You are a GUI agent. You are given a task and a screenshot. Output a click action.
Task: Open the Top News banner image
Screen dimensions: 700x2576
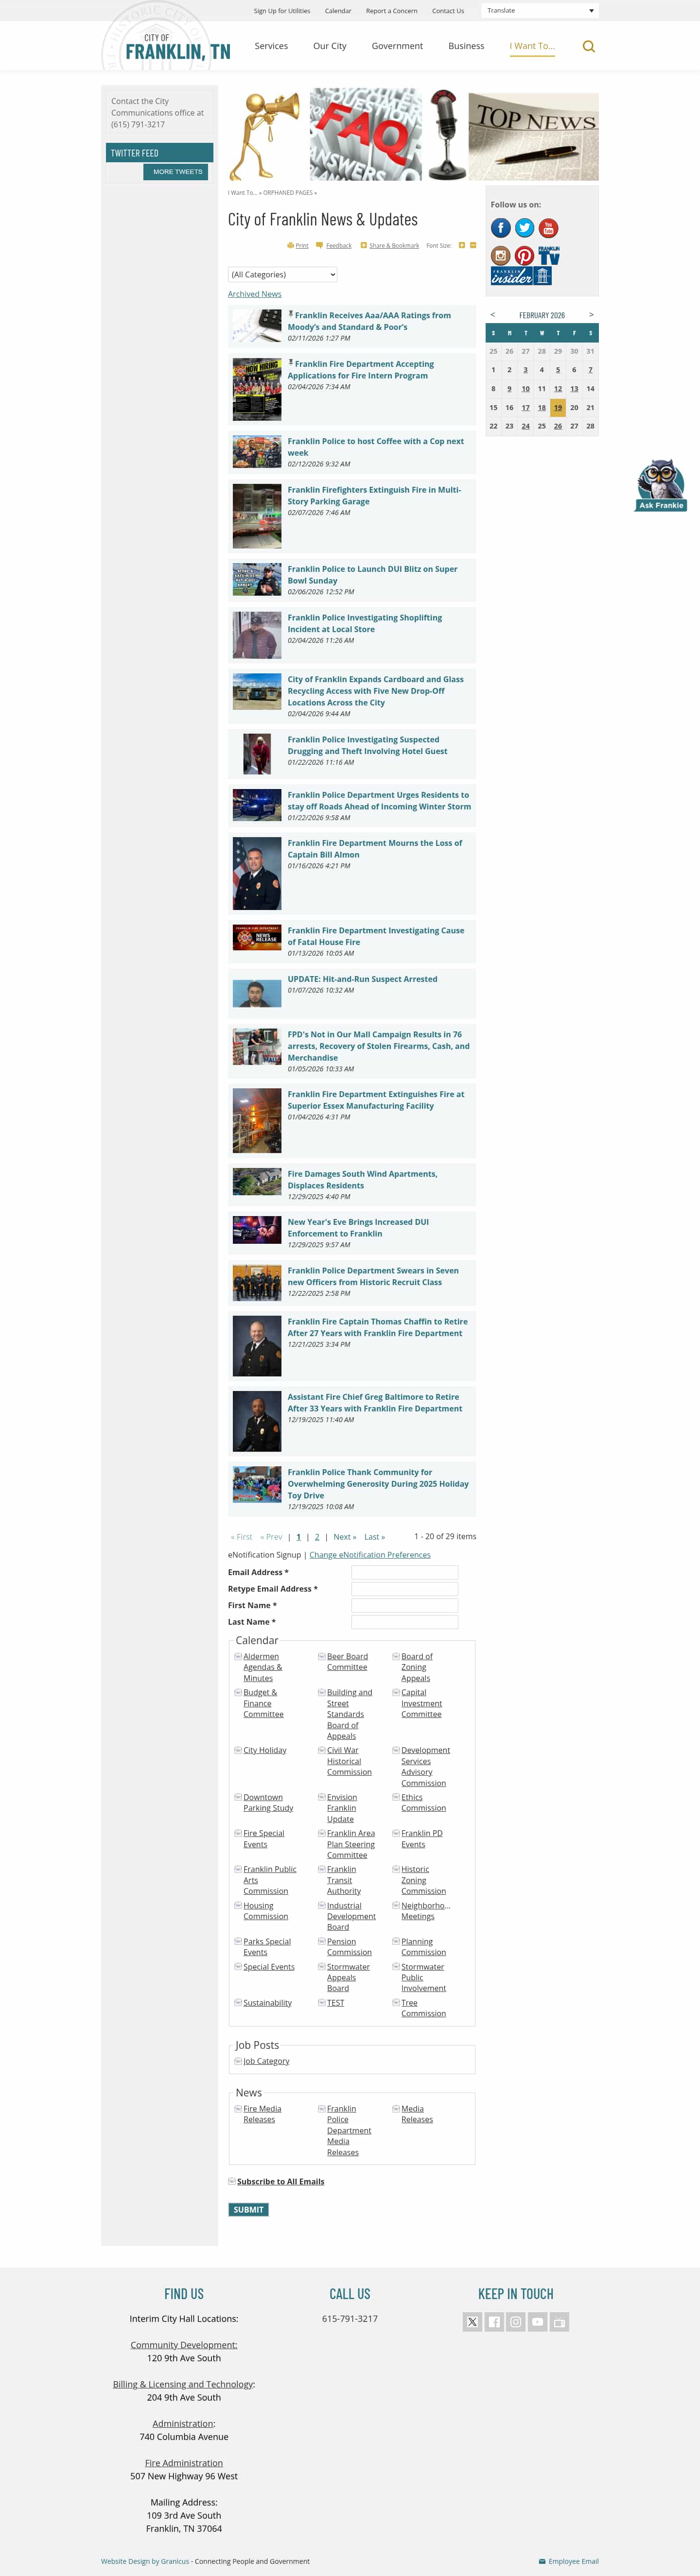click(534, 137)
